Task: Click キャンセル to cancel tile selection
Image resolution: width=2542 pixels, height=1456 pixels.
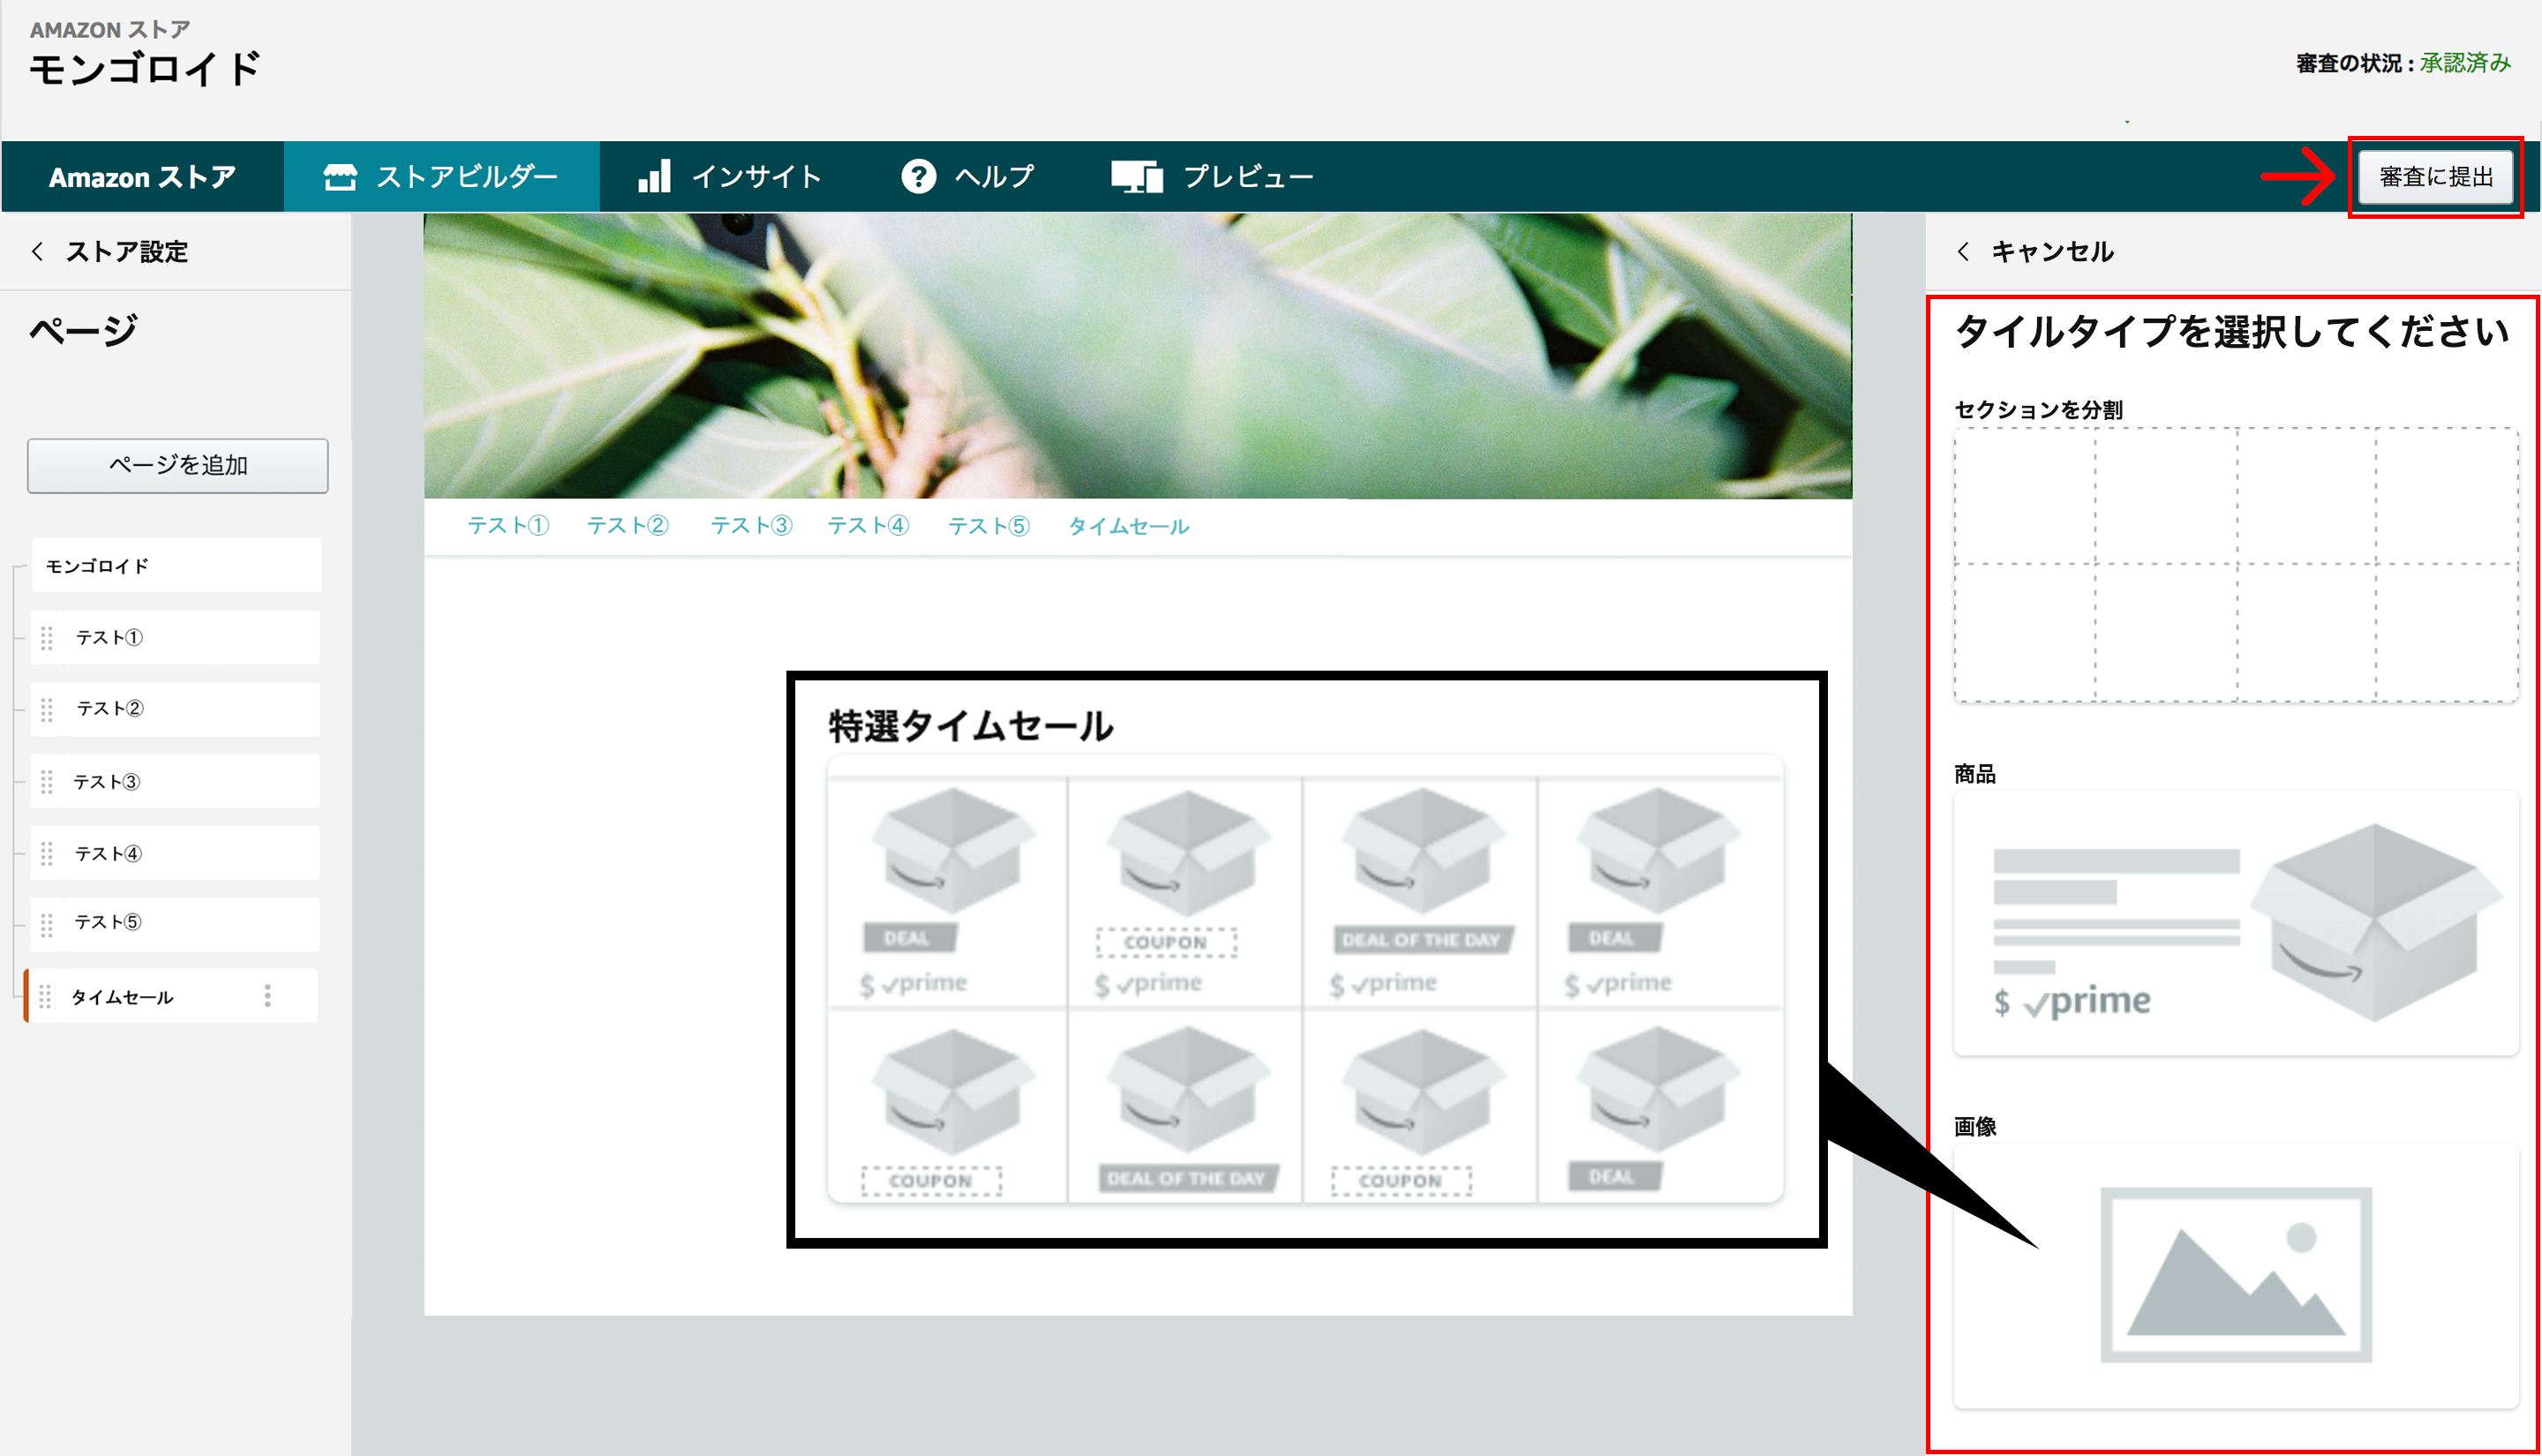Action: coord(2052,252)
